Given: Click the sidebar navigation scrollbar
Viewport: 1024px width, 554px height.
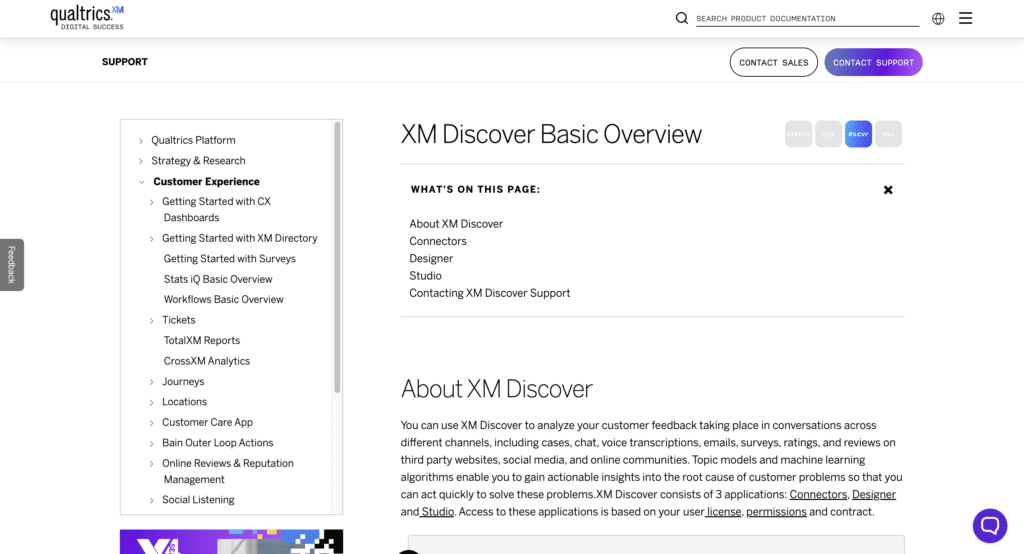Looking at the screenshot, I should click(x=337, y=257).
